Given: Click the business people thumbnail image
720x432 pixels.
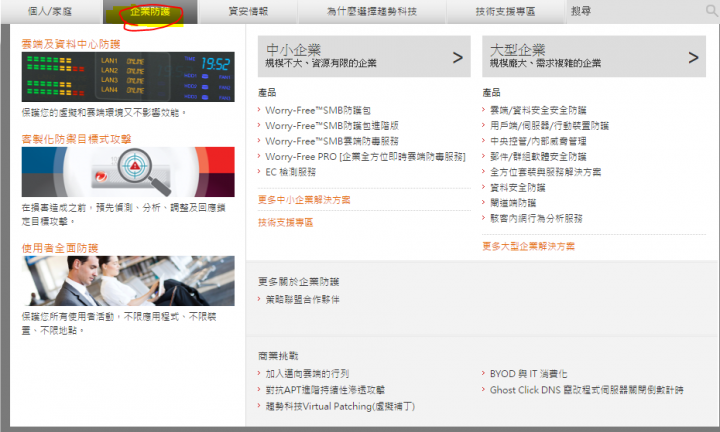Looking at the screenshot, I should click(x=128, y=281).
